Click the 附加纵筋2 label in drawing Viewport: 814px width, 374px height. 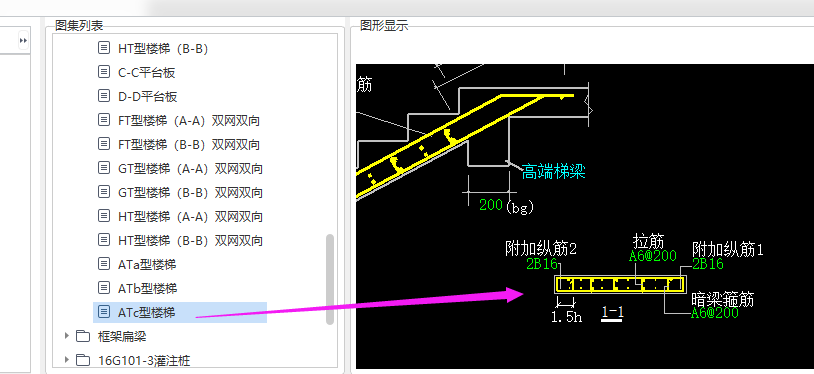point(541,249)
